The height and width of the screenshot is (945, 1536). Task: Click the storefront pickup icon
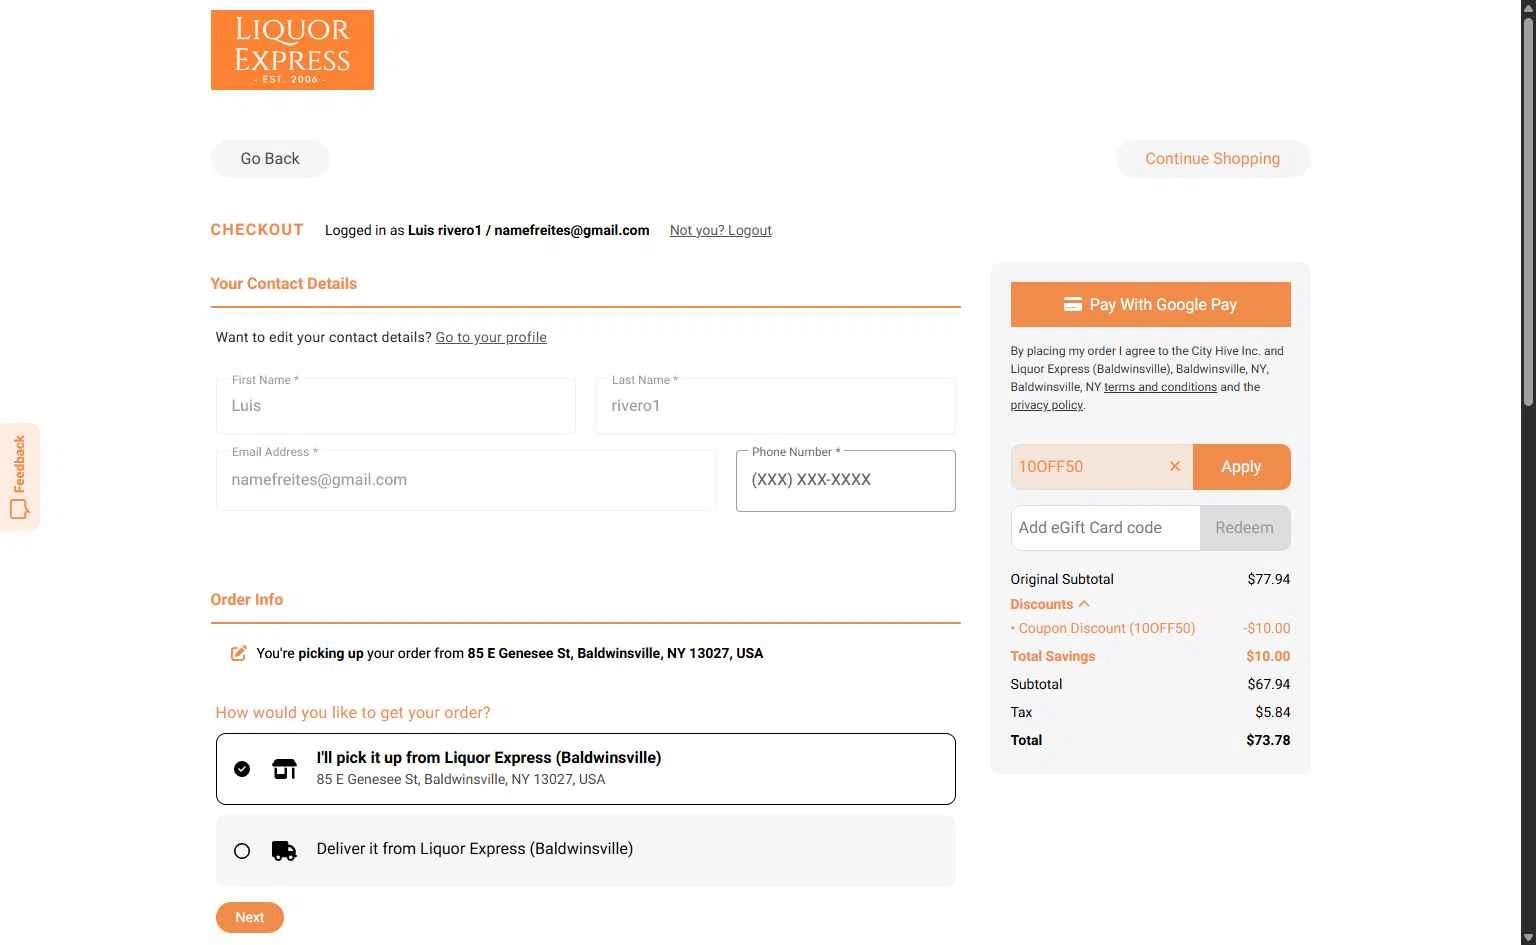[x=284, y=769]
